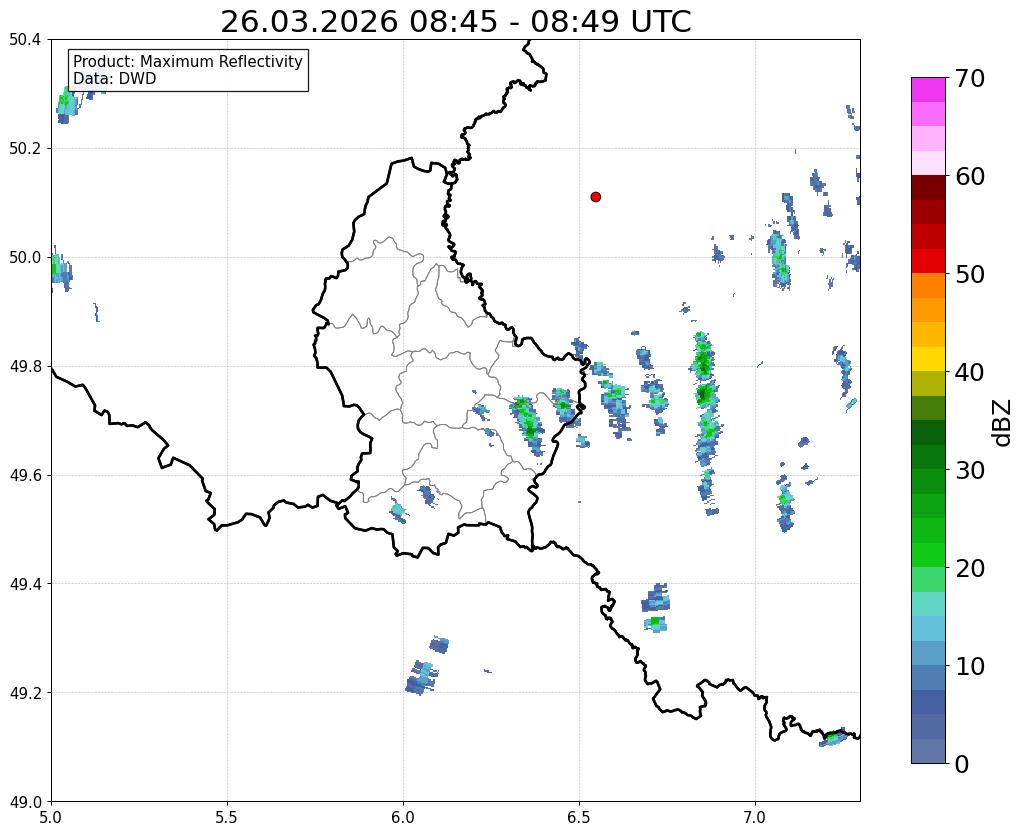Click the colorbar label 50
The height and width of the screenshot is (834, 1023).
[x=970, y=274]
